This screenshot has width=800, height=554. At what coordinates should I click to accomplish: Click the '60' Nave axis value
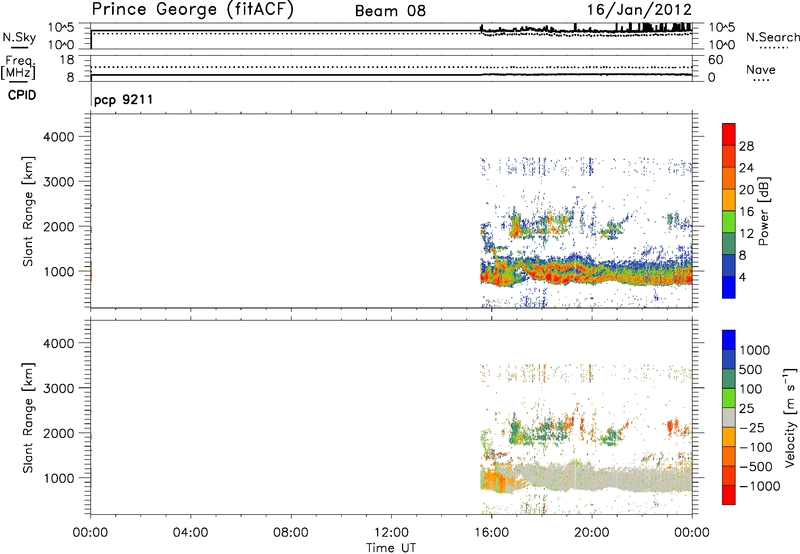715,60
